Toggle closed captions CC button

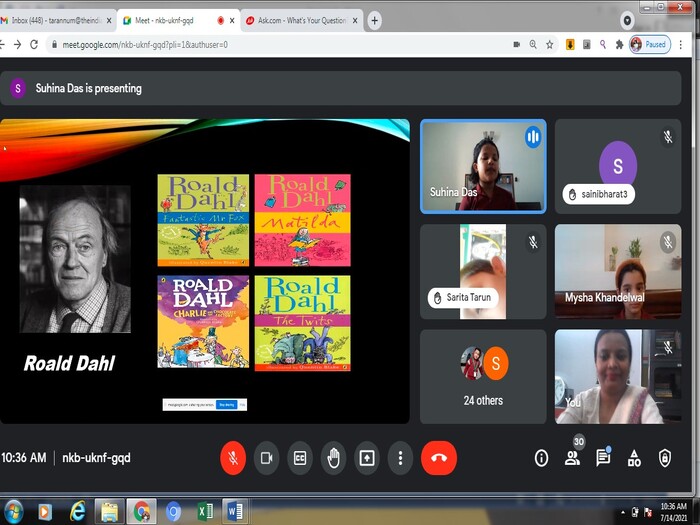click(300, 458)
